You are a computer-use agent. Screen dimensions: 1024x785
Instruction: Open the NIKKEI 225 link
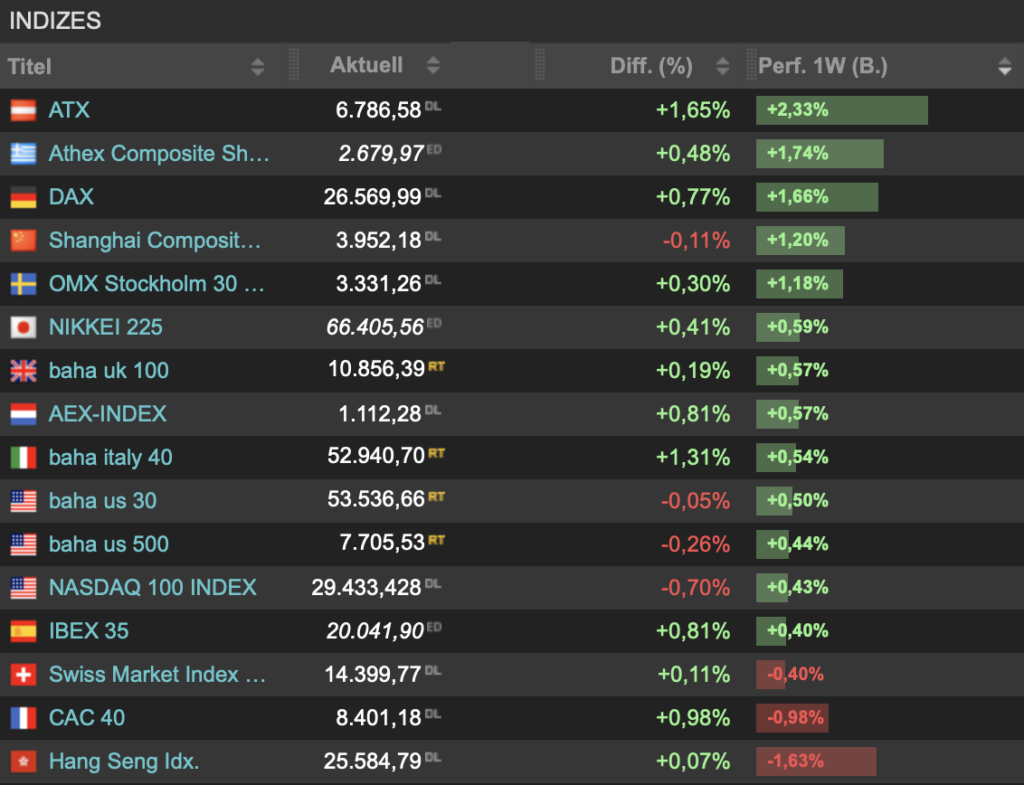tap(106, 327)
